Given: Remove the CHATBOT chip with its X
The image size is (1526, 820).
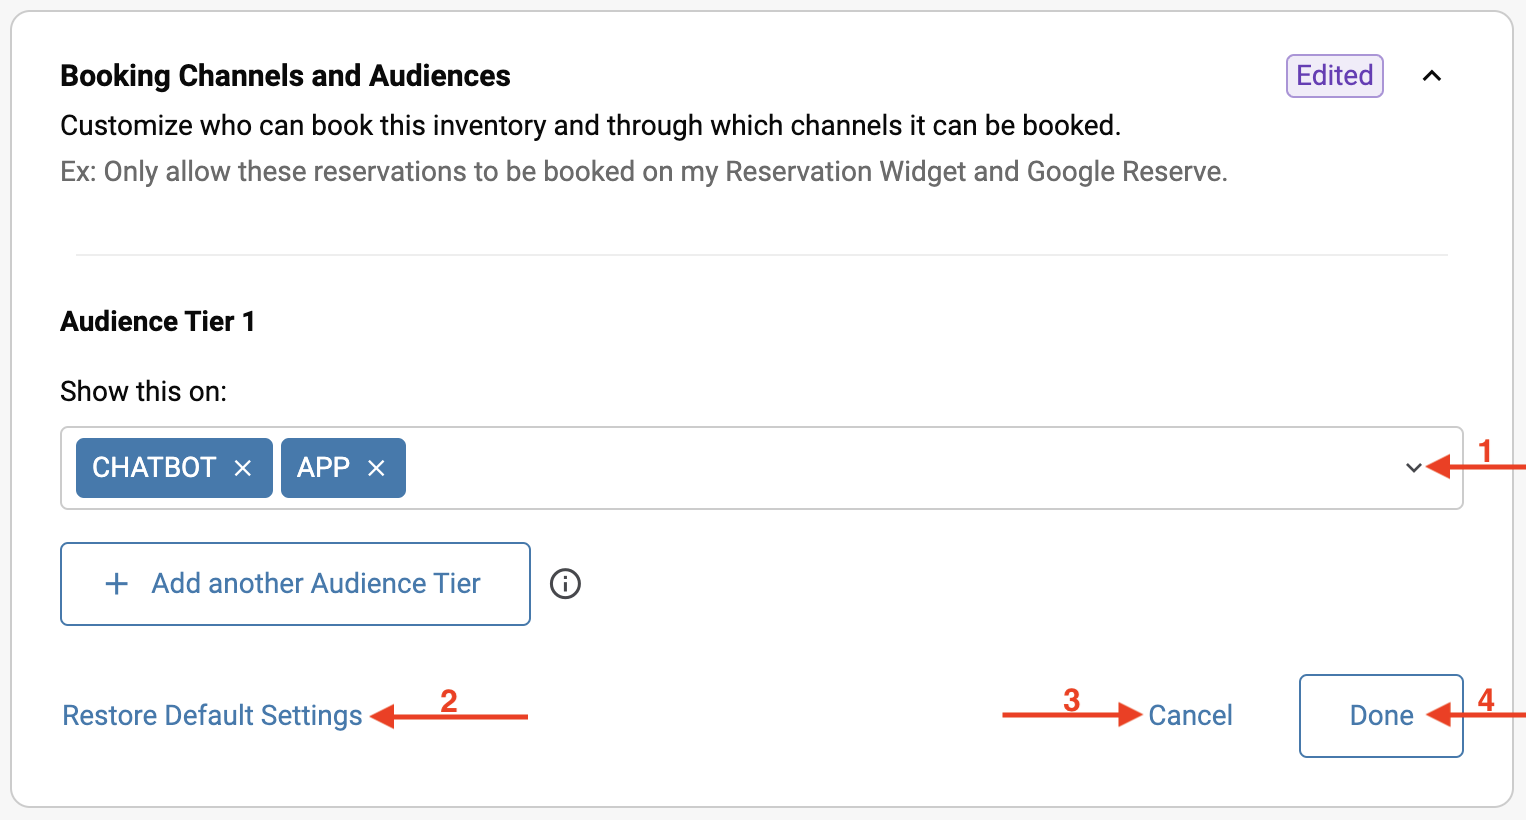Looking at the screenshot, I should point(242,468).
